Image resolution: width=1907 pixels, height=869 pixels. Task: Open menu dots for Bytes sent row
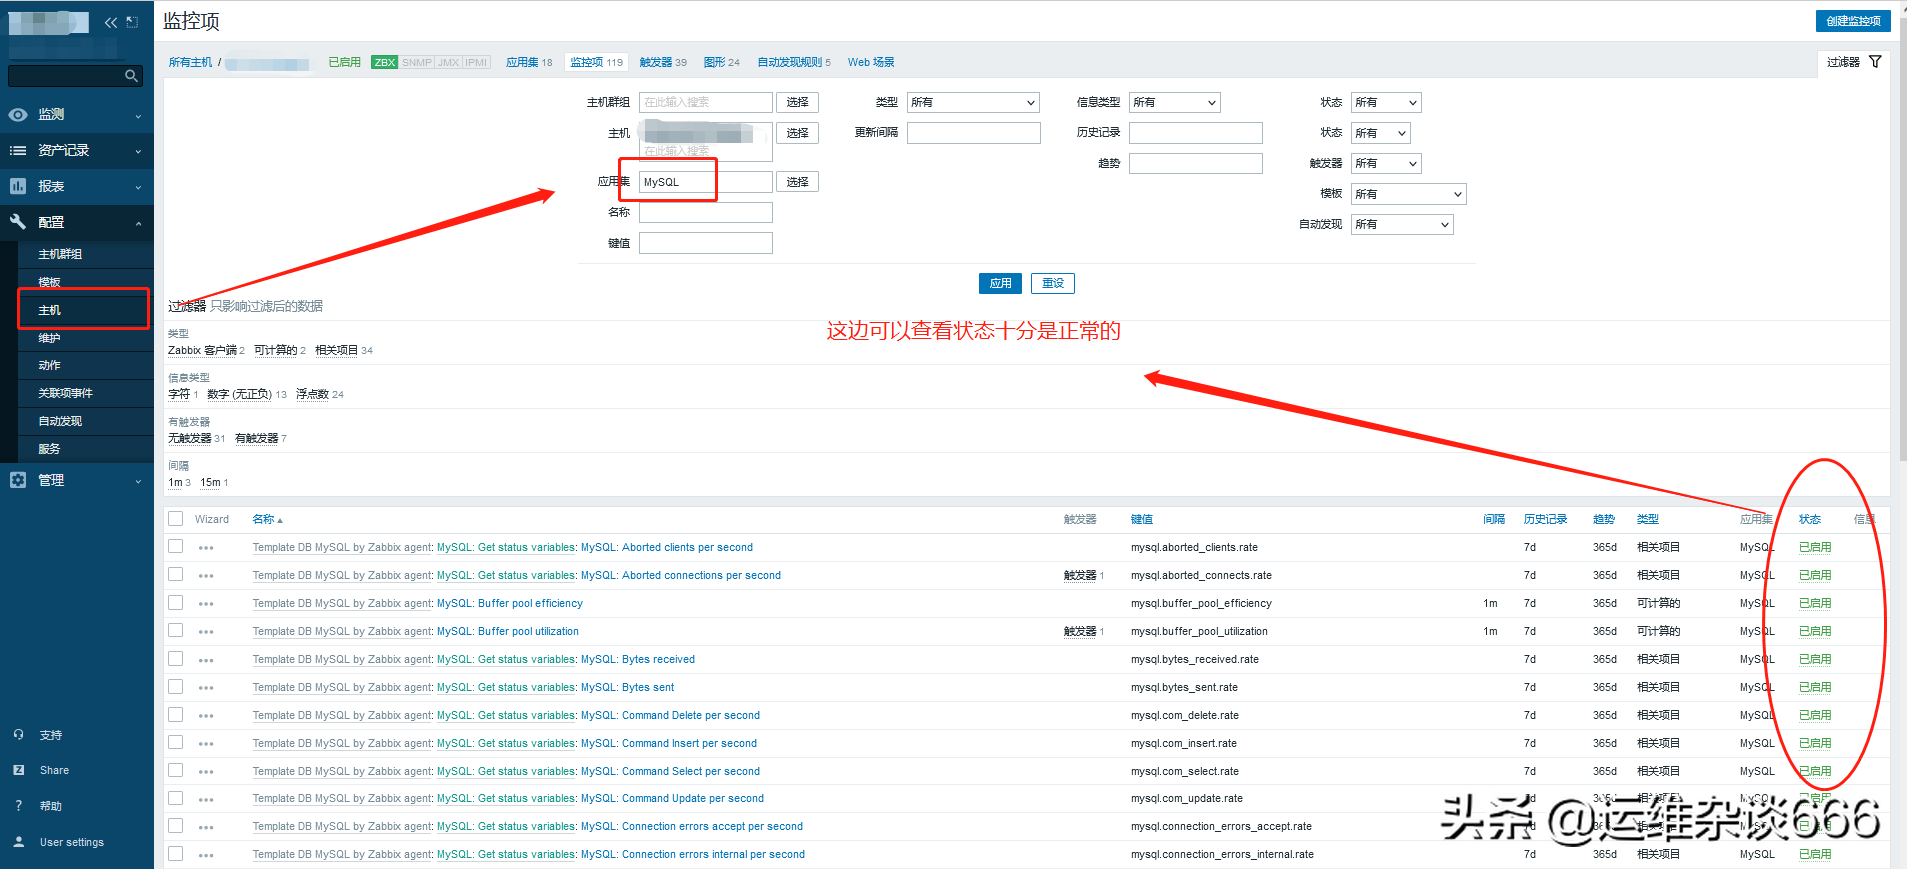click(206, 688)
